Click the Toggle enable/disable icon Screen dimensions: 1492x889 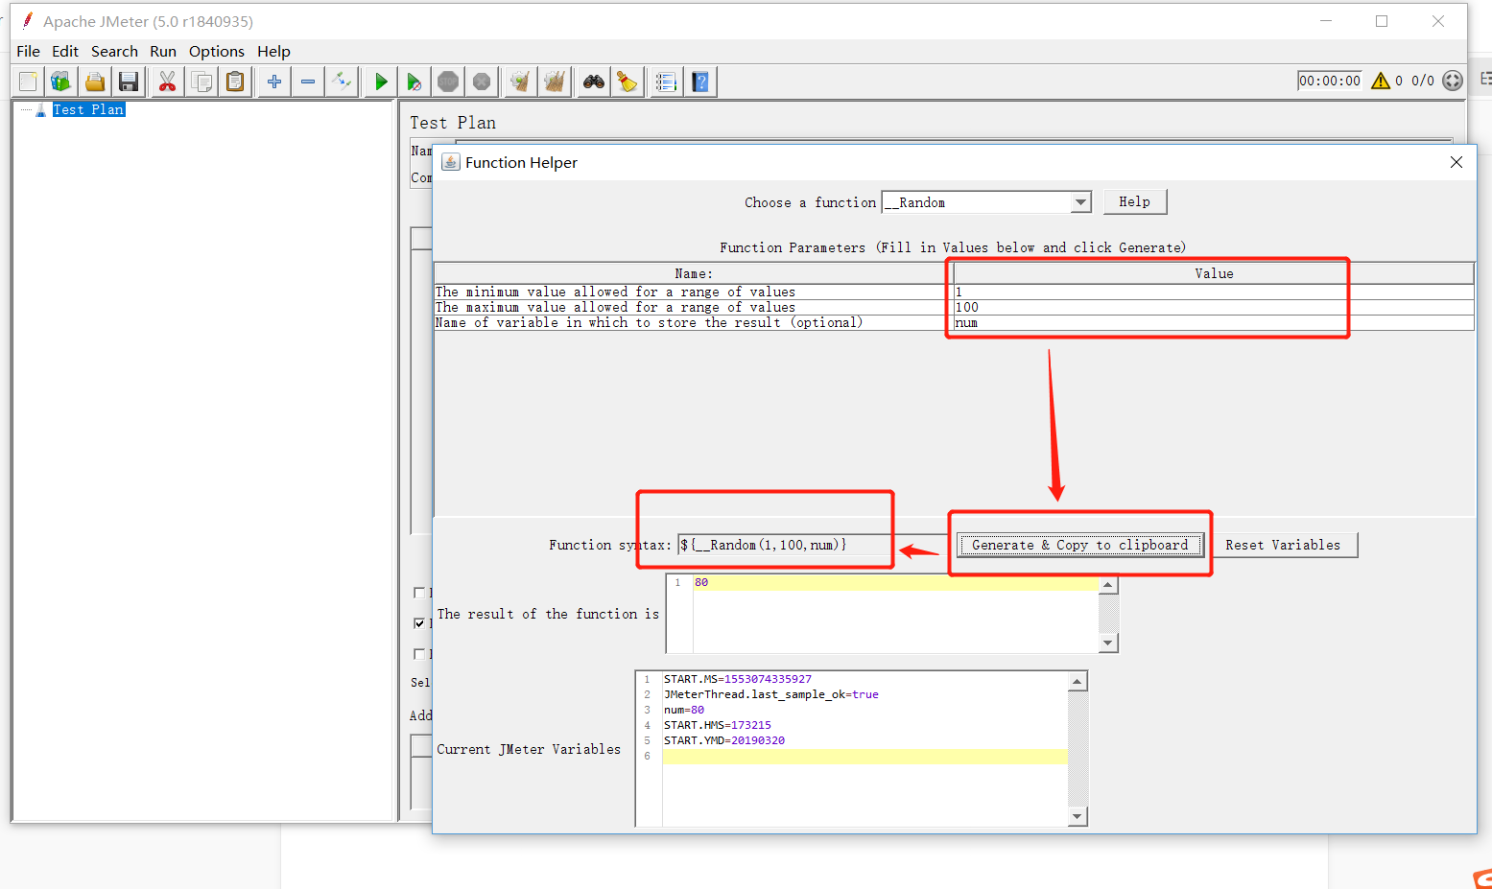(x=342, y=82)
